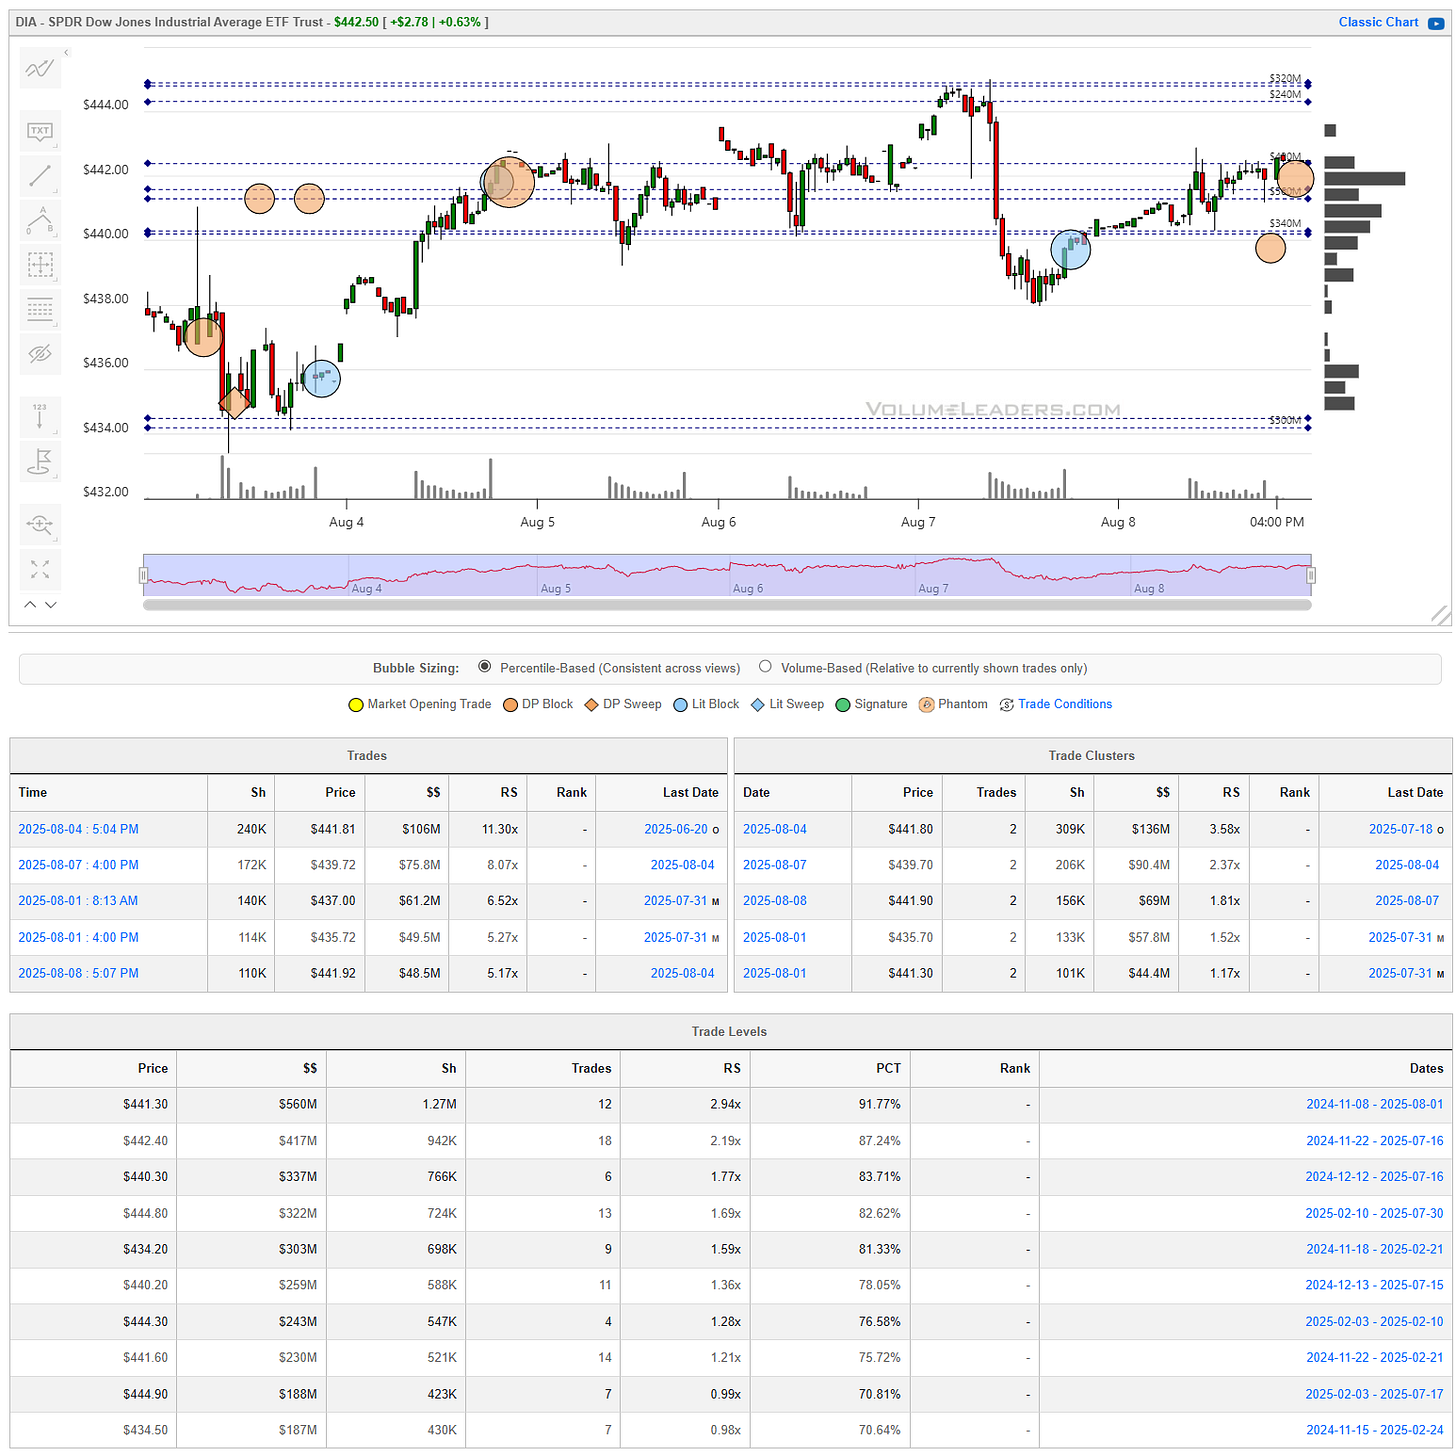Click the Market Opening Trade legend icon

point(355,705)
